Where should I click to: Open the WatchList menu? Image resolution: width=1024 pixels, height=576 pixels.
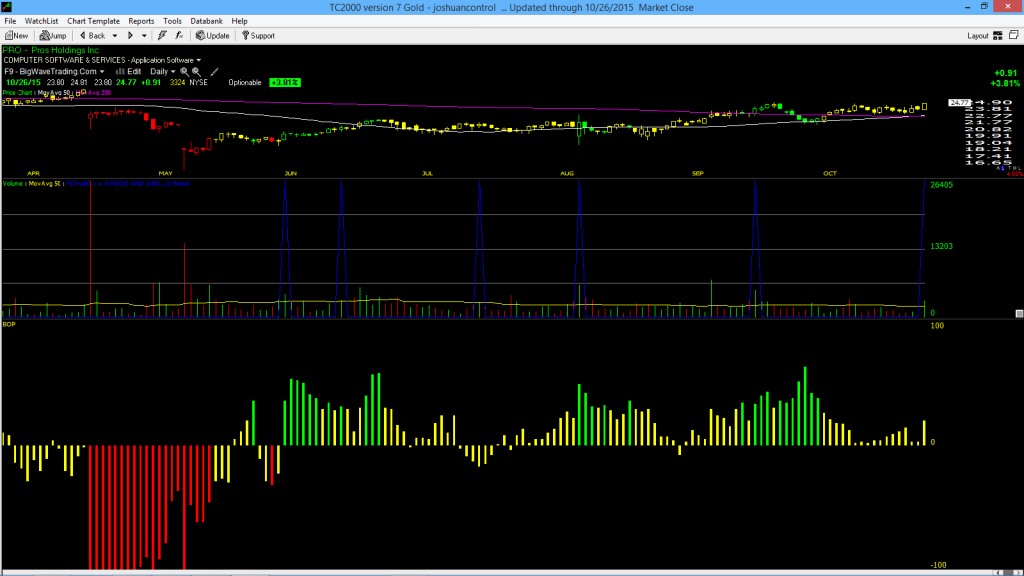pos(41,21)
